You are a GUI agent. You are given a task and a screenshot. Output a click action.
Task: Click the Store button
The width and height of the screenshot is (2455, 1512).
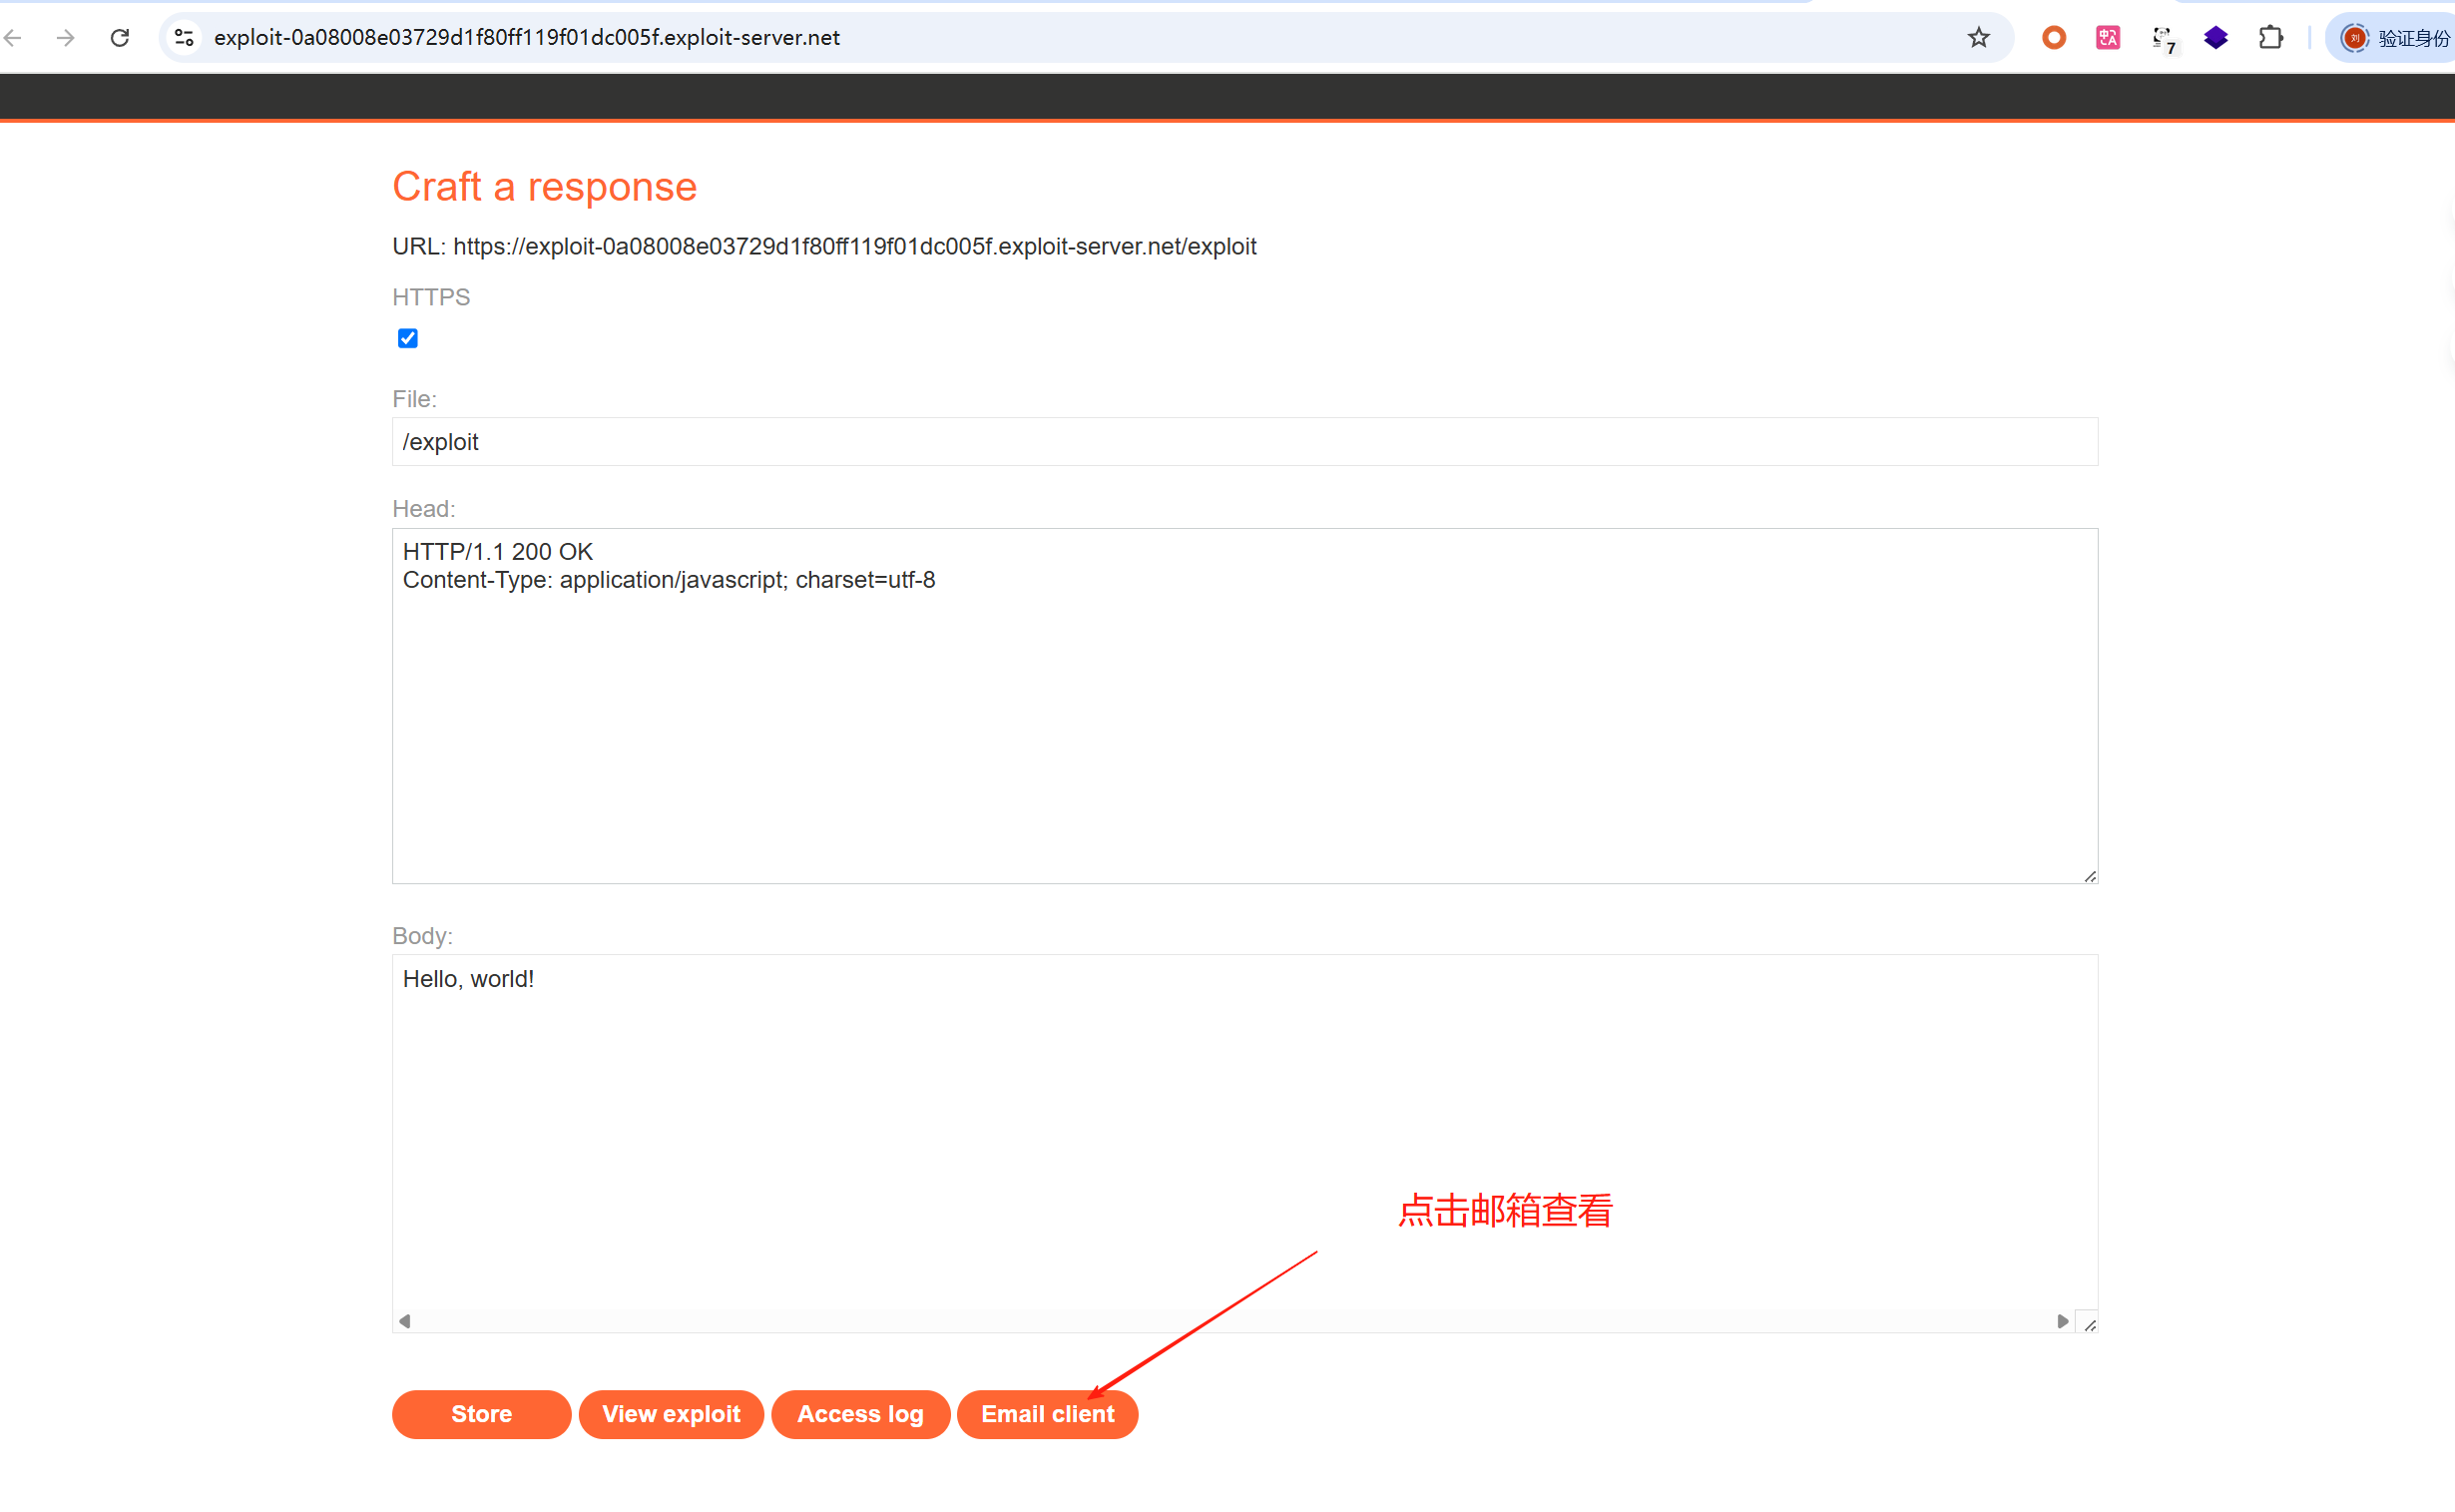[481, 1414]
